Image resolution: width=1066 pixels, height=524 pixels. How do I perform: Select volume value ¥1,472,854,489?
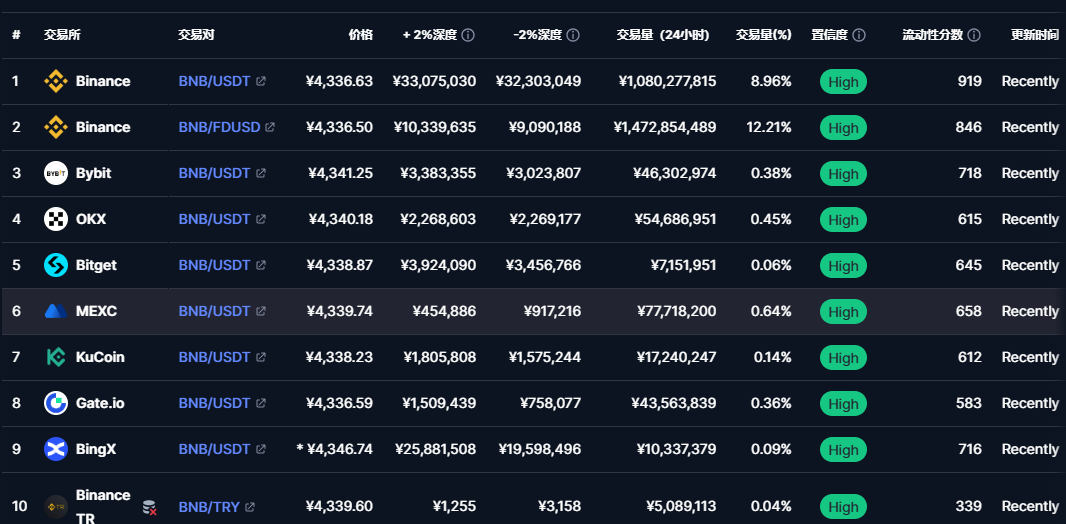click(x=664, y=127)
